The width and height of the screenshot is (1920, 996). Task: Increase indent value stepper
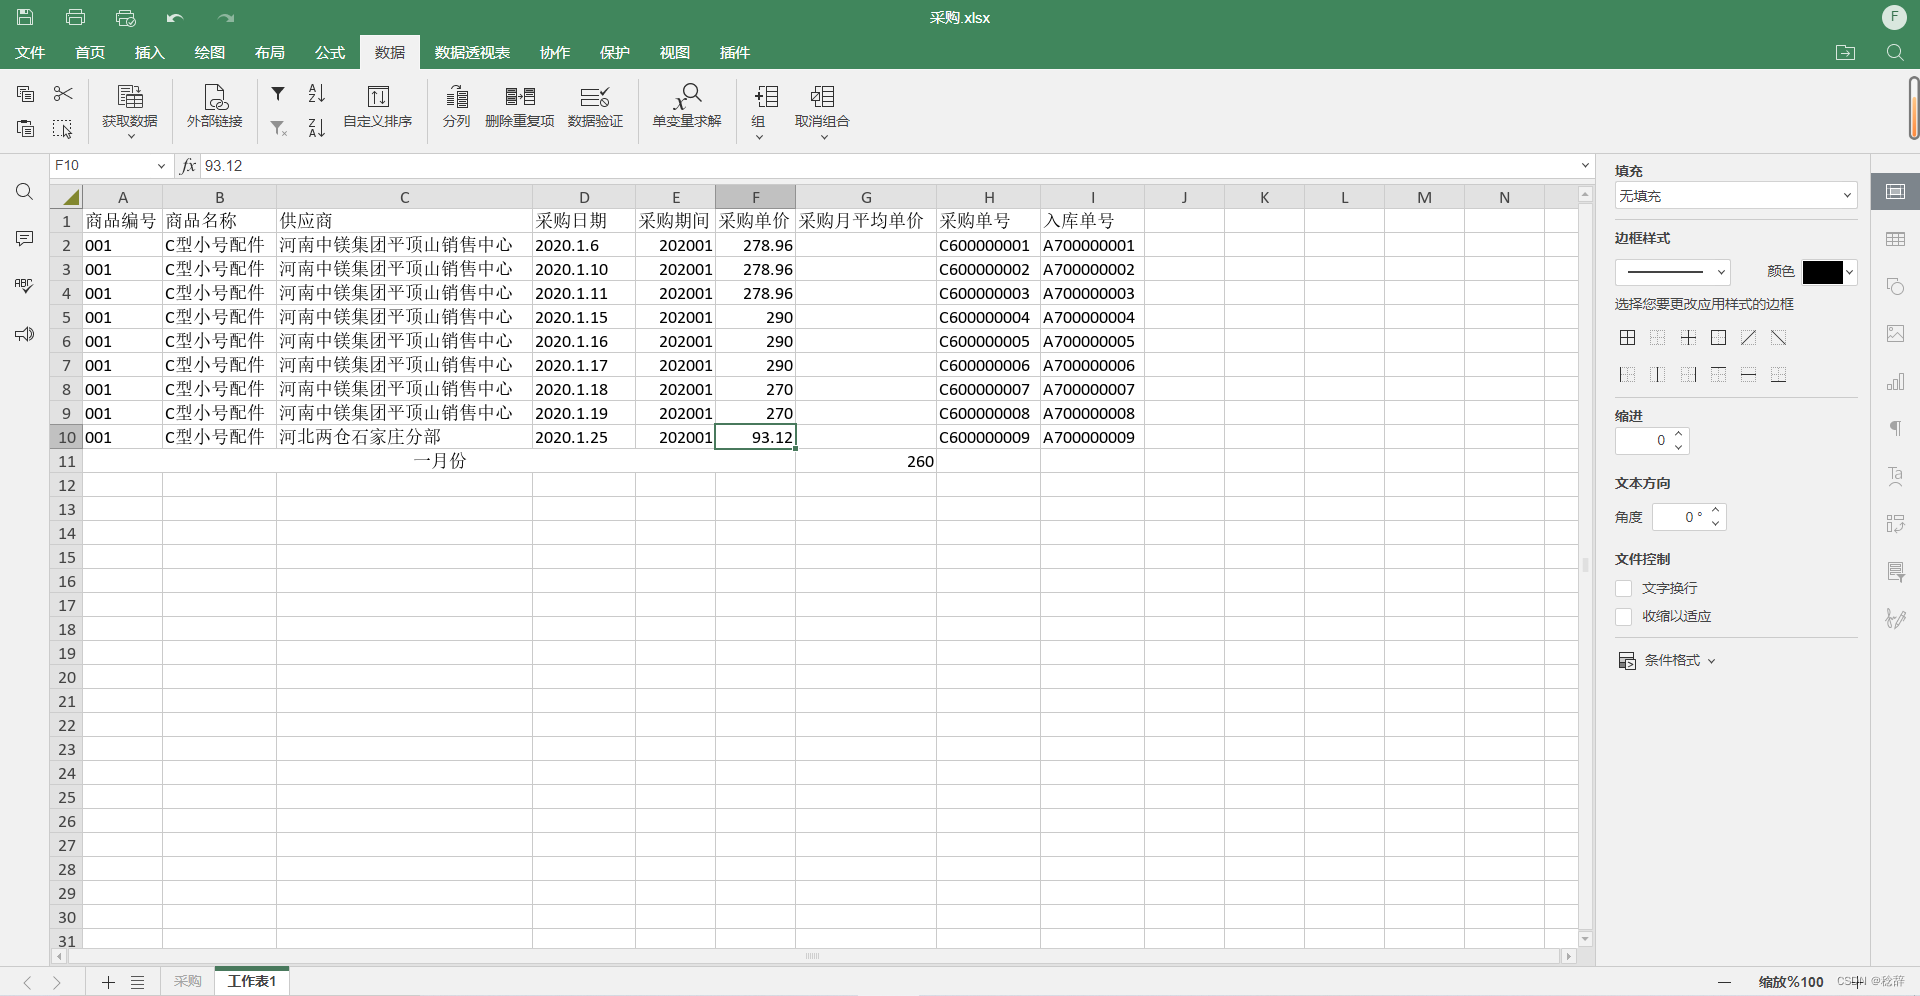click(1679, 434)
